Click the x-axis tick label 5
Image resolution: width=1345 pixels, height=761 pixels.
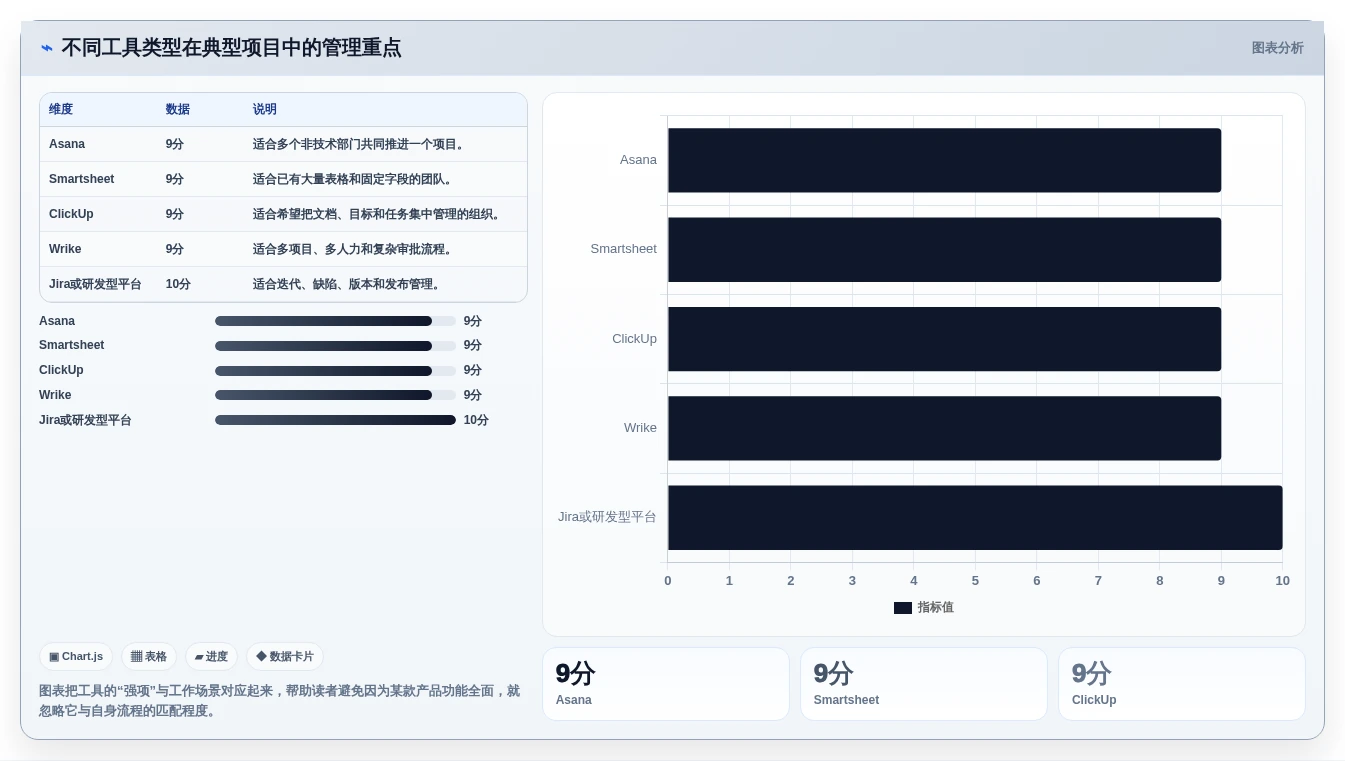click(x=975, y=581)
